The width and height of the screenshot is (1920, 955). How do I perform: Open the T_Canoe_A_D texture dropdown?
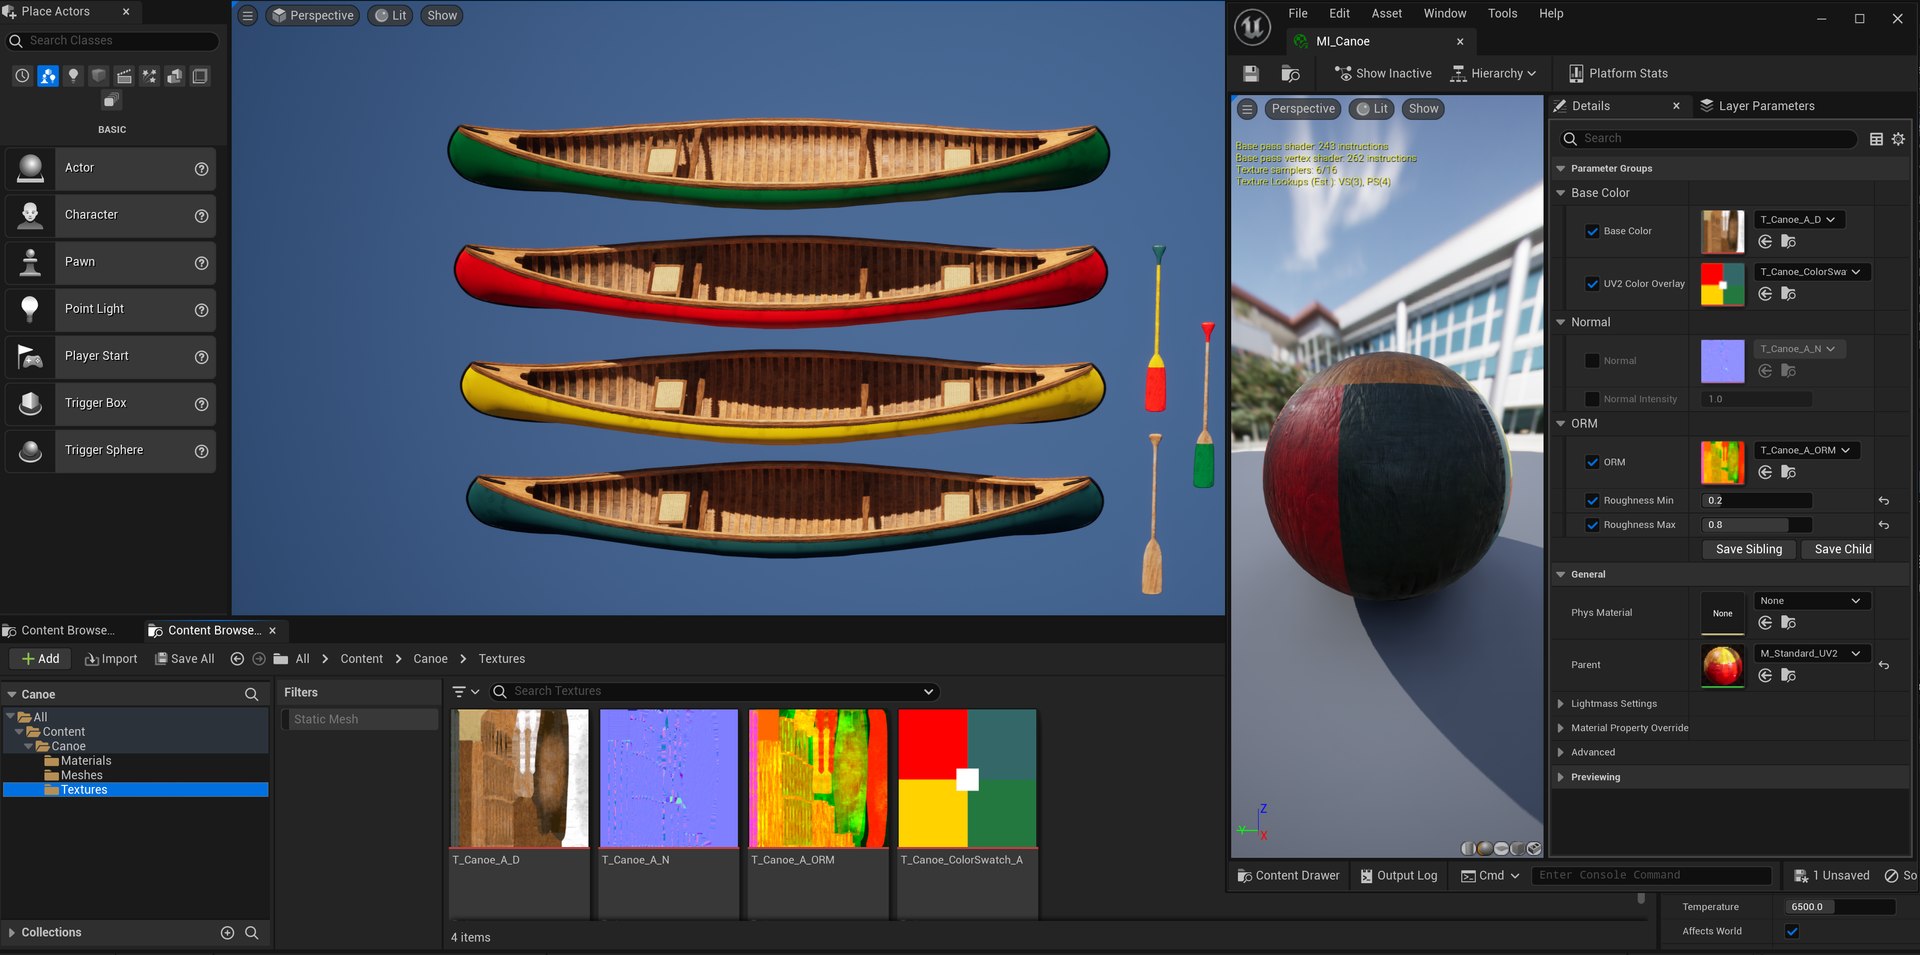click(x=1798, y=219)
